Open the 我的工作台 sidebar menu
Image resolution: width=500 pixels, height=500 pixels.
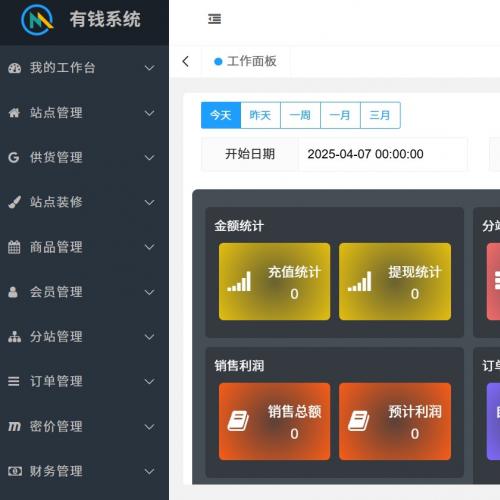84,68
